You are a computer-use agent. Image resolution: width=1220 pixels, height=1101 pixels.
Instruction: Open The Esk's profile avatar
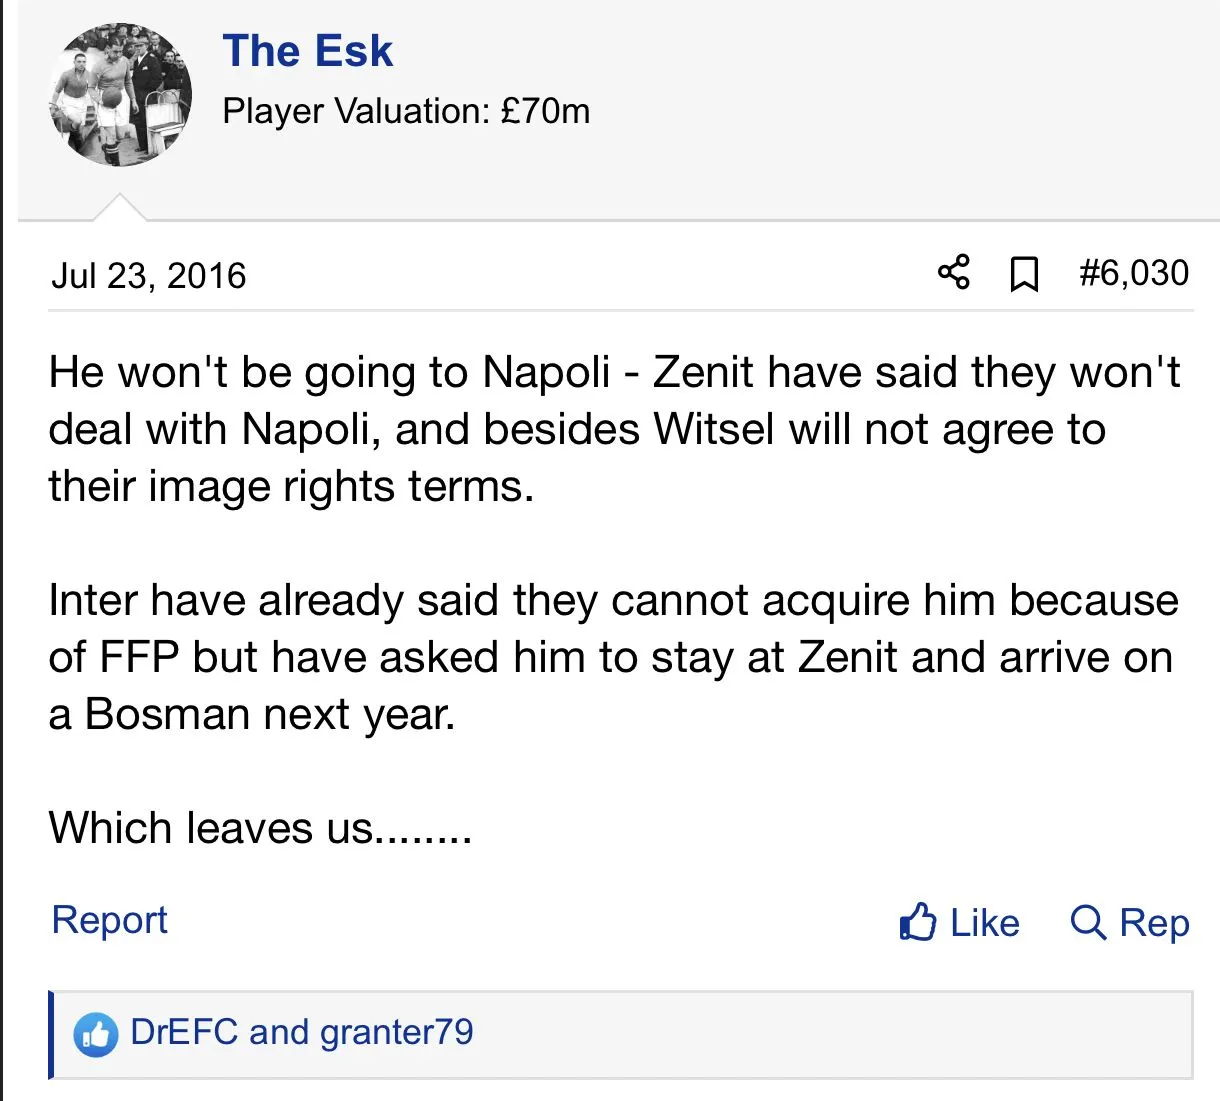120,96
